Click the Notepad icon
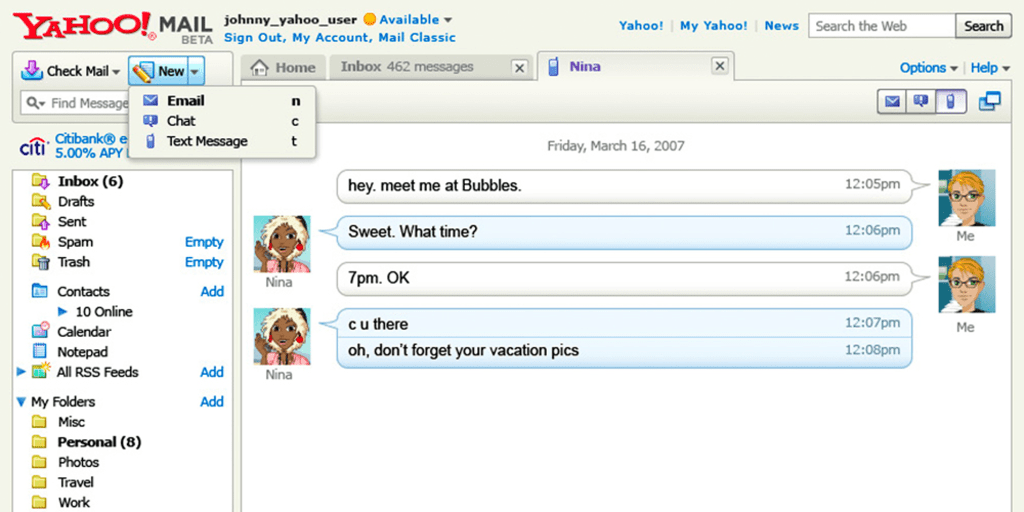 (x=40, y=351)
